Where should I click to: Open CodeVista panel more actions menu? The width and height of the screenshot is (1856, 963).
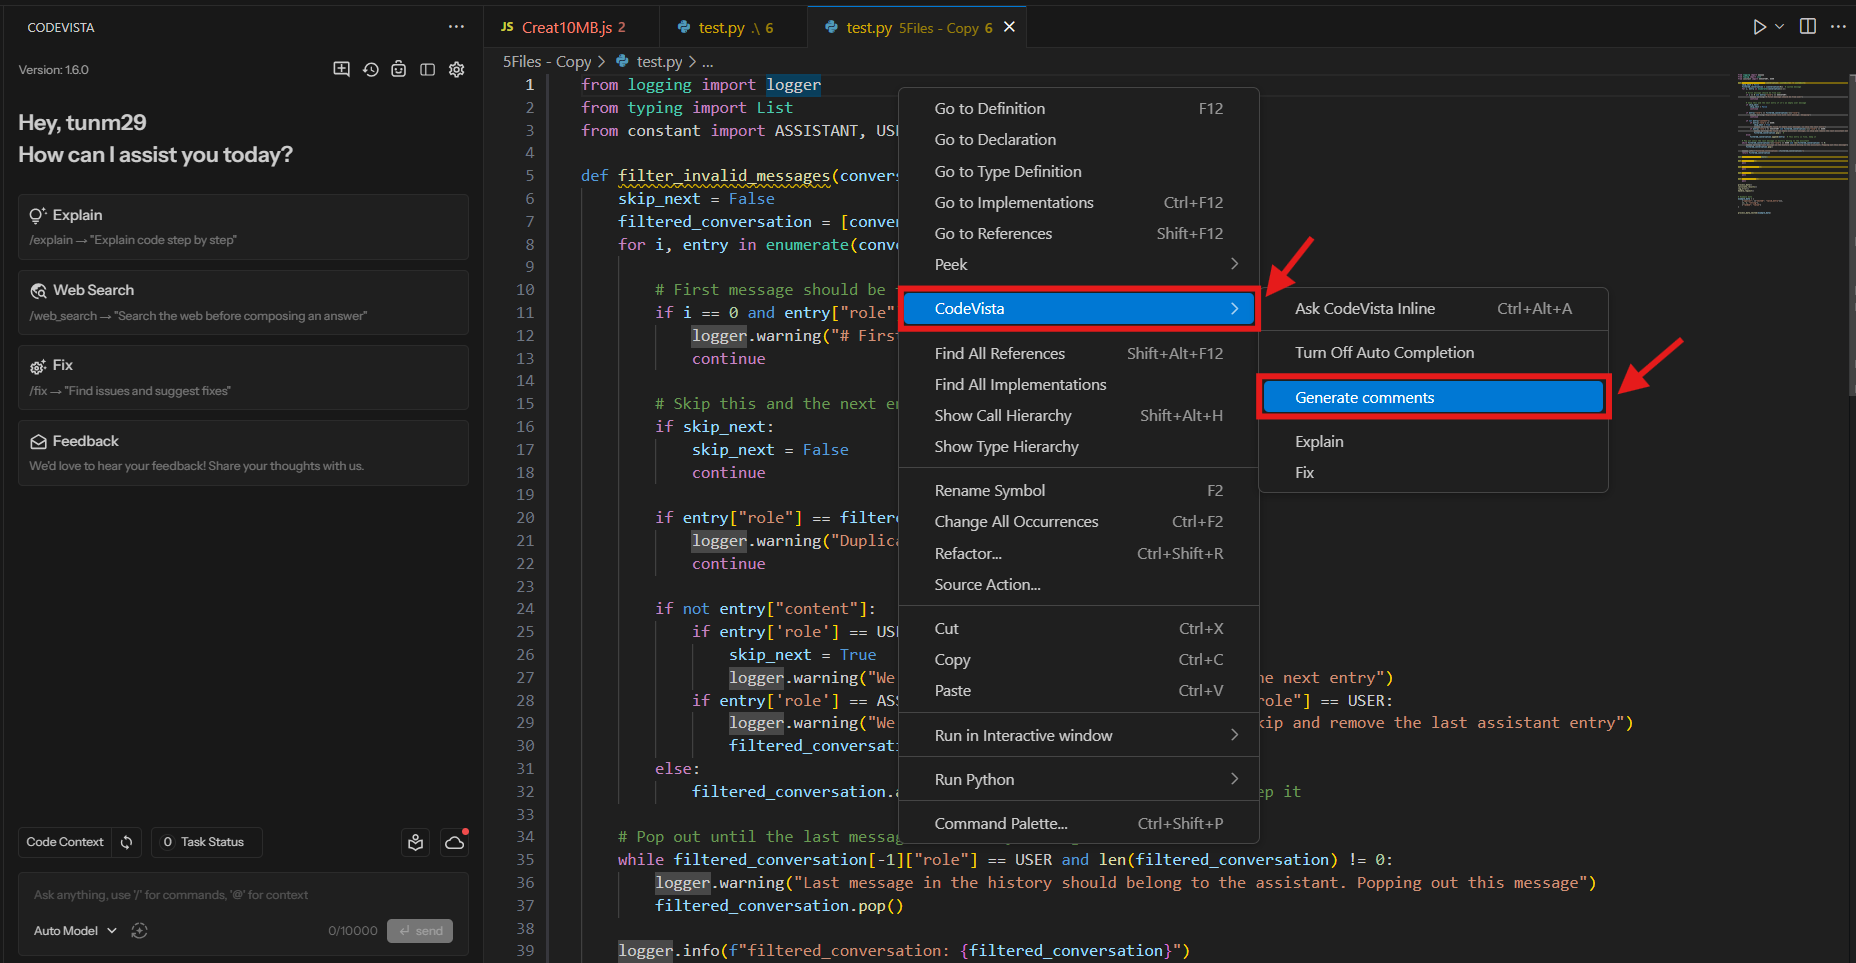tap(456, 27)
